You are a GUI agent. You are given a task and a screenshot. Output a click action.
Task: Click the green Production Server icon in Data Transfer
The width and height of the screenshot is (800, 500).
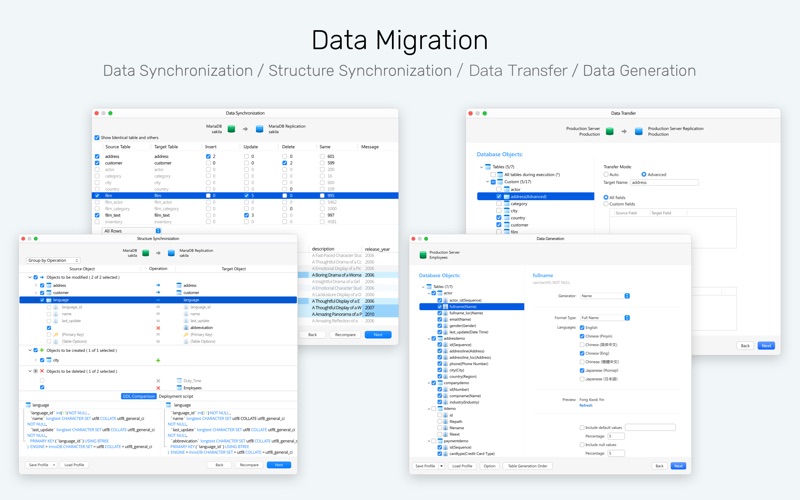coord(610,131)
